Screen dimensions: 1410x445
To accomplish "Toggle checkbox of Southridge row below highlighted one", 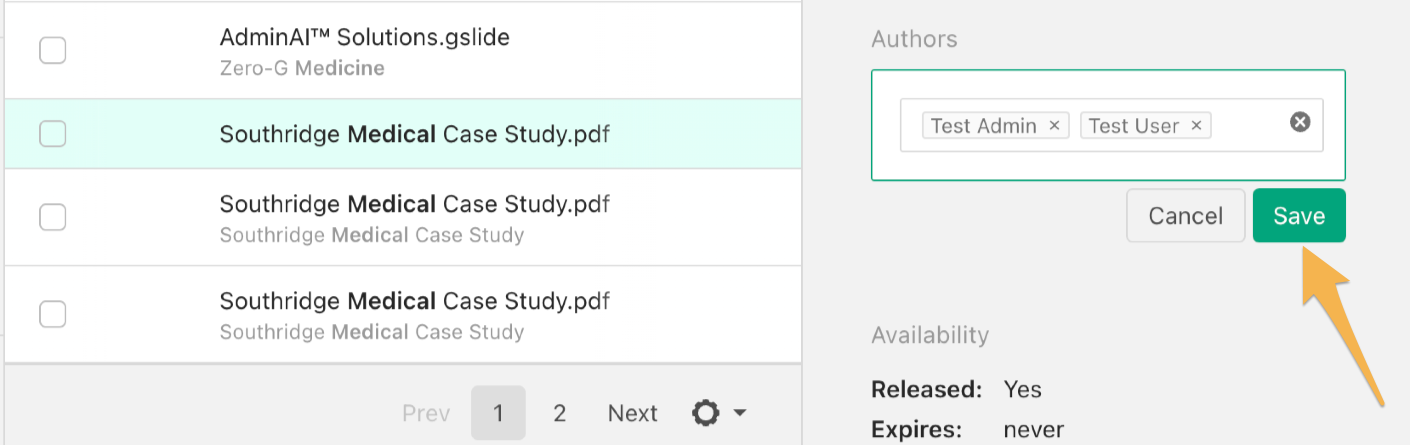I will tap(53, 217).
